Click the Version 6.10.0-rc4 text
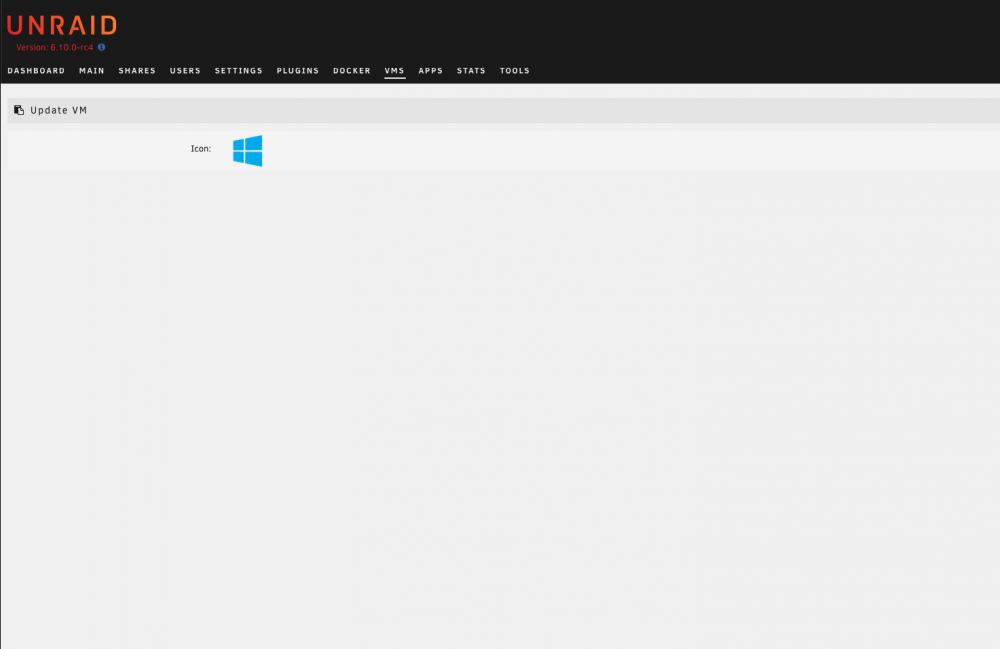This screenshot has width=1000, height=649. click(x=55, y=47)
